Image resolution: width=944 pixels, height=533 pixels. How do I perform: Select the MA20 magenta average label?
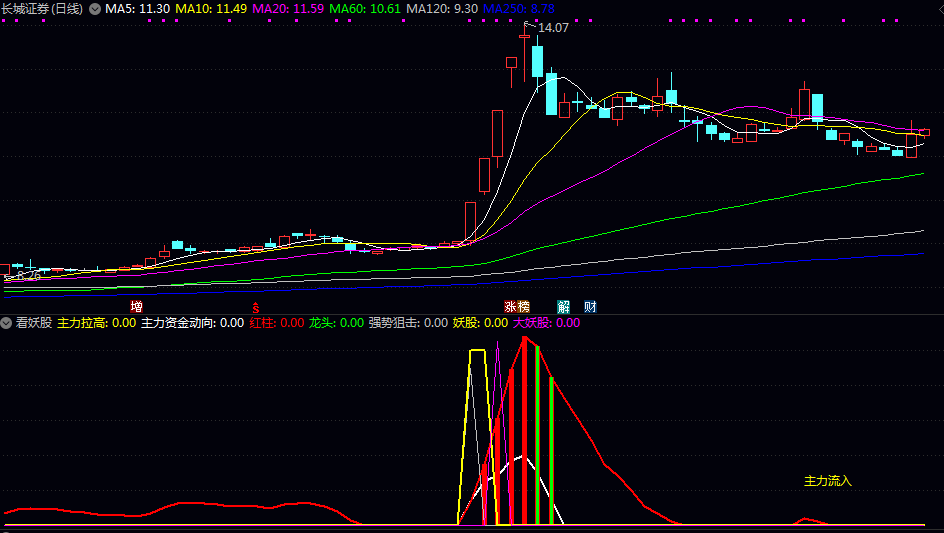288,9
